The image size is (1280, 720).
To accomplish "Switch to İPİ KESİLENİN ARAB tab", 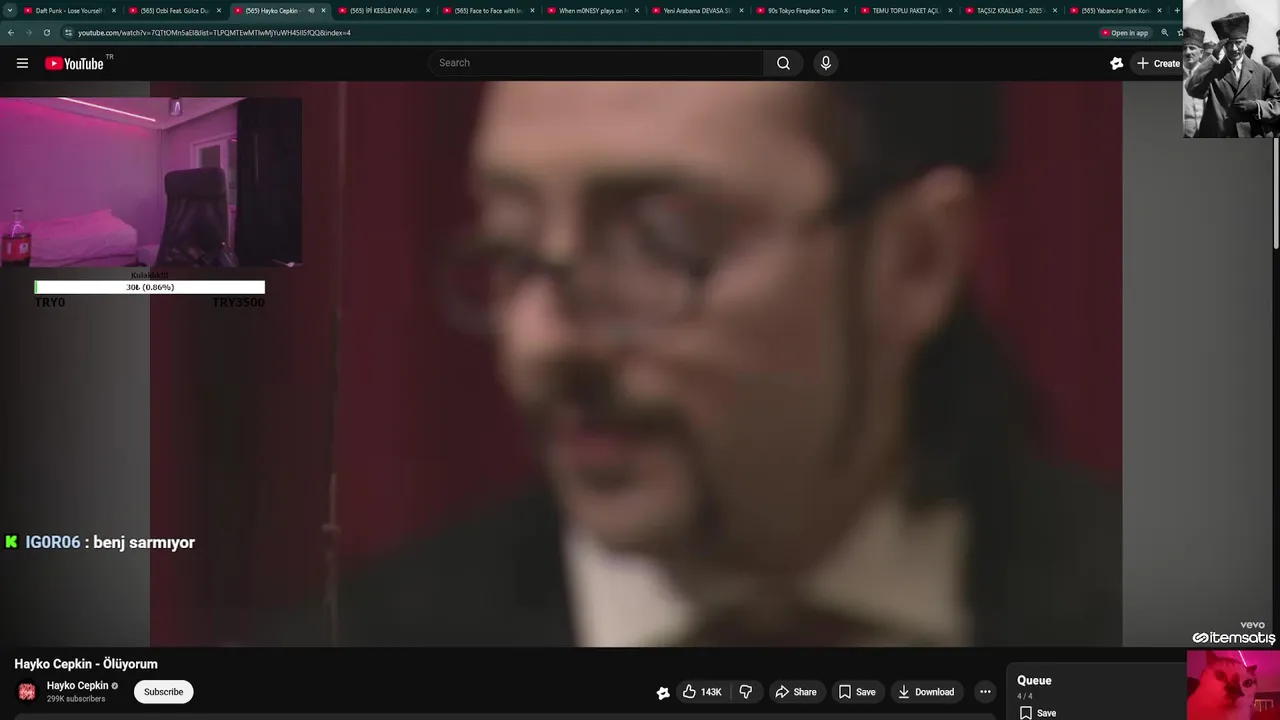I will [x=382, y=11].
